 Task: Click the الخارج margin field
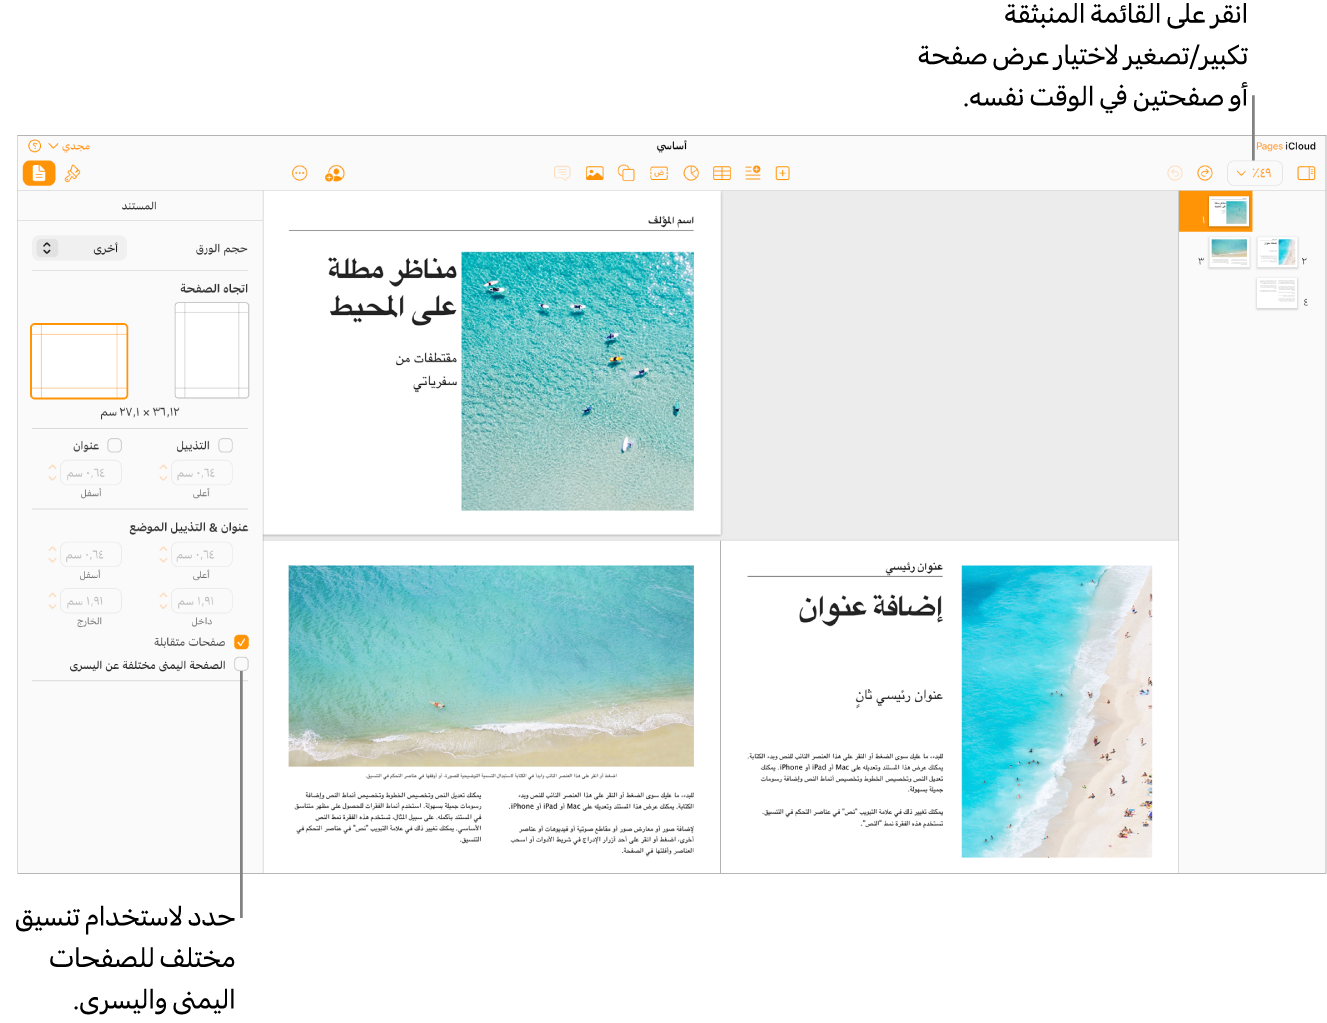point(91,601)
